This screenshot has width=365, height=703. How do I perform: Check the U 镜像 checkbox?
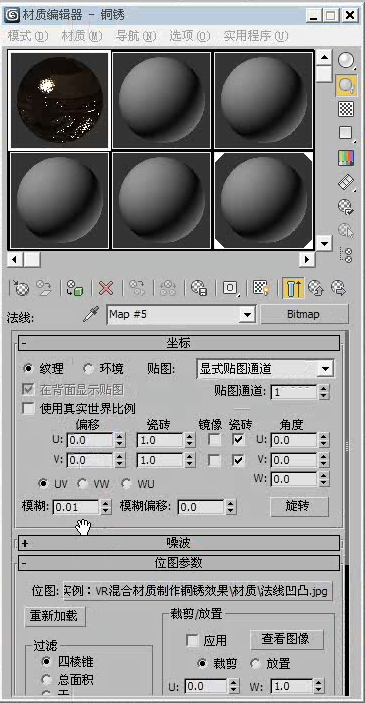(x=215, y=440)
